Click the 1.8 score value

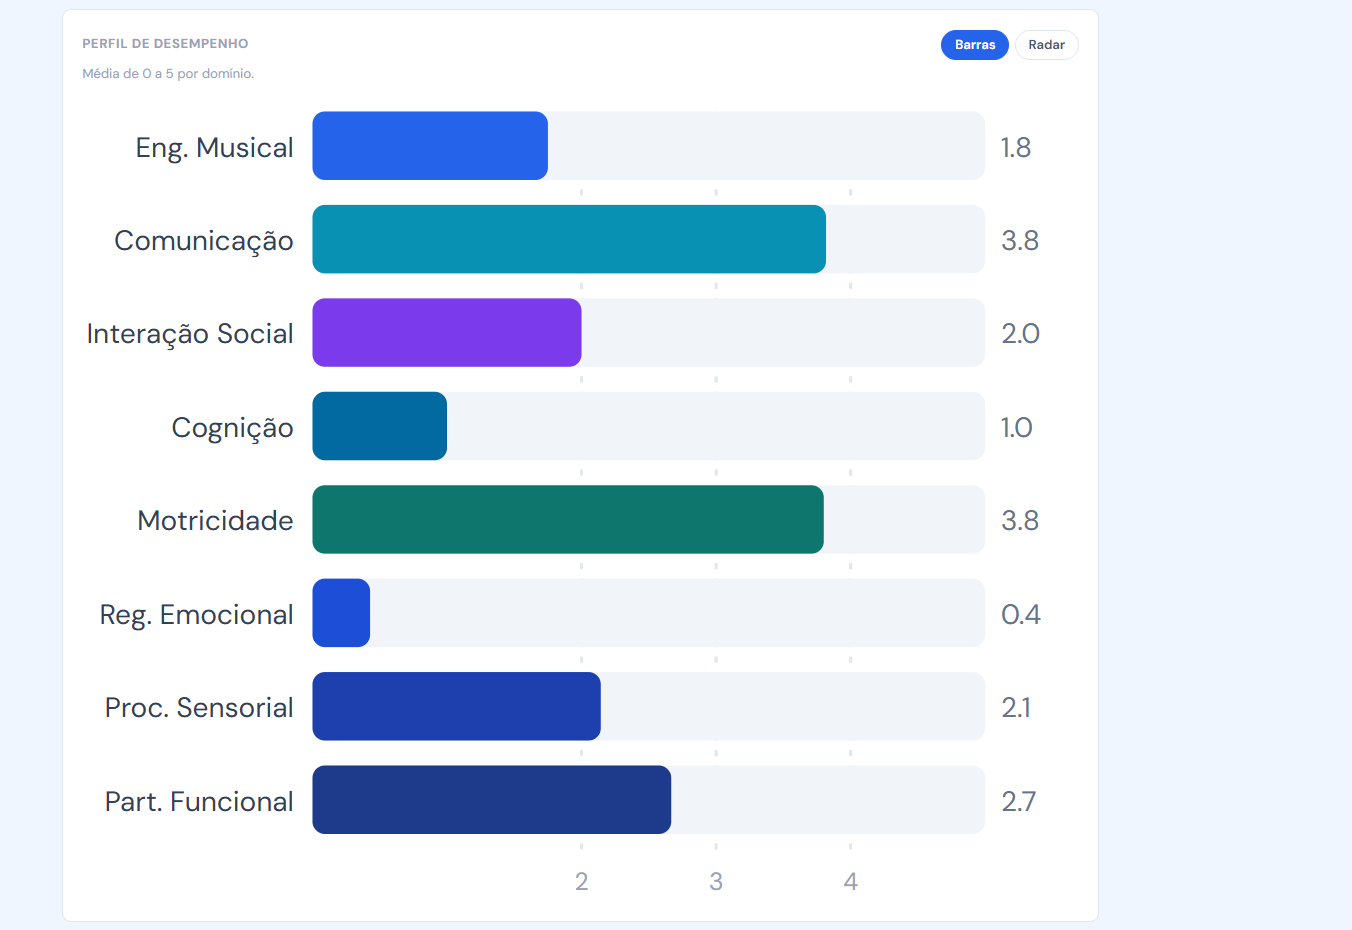(x=1016, y=148)
